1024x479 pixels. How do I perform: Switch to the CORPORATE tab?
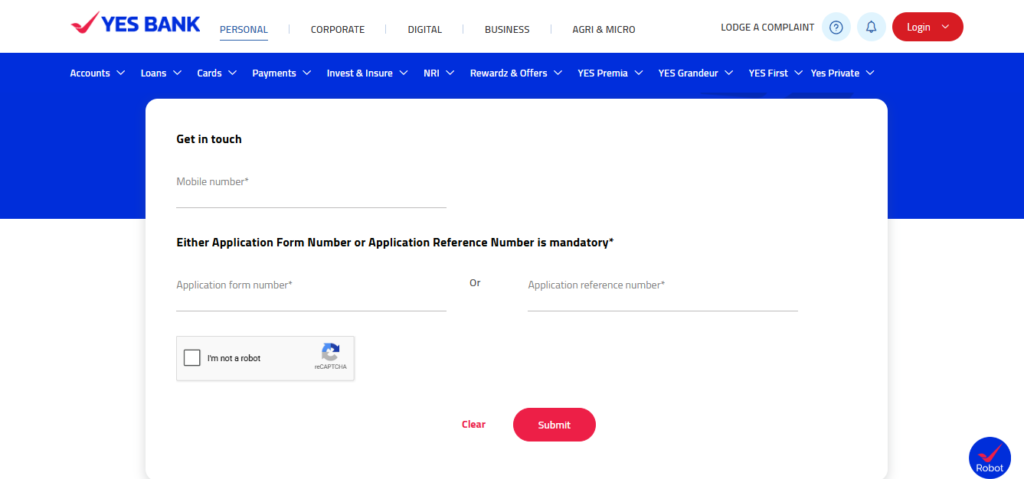click(338, 29)
